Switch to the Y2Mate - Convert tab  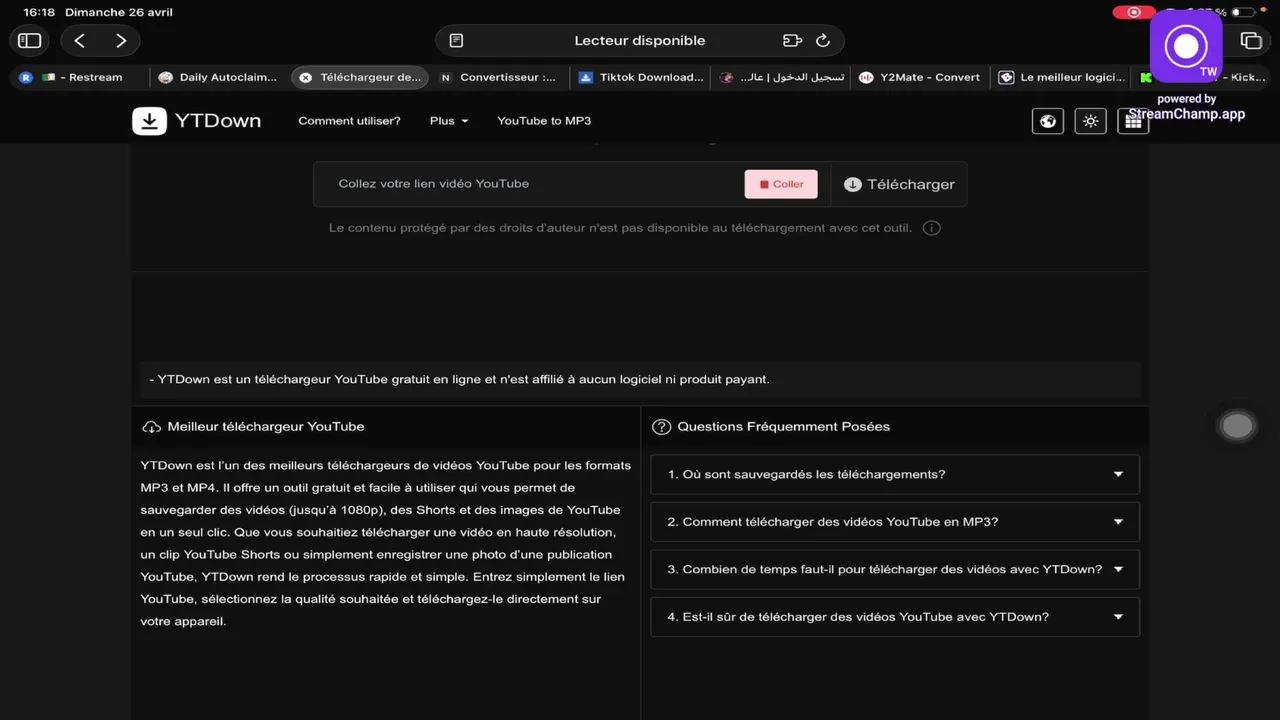pos(920,77)
